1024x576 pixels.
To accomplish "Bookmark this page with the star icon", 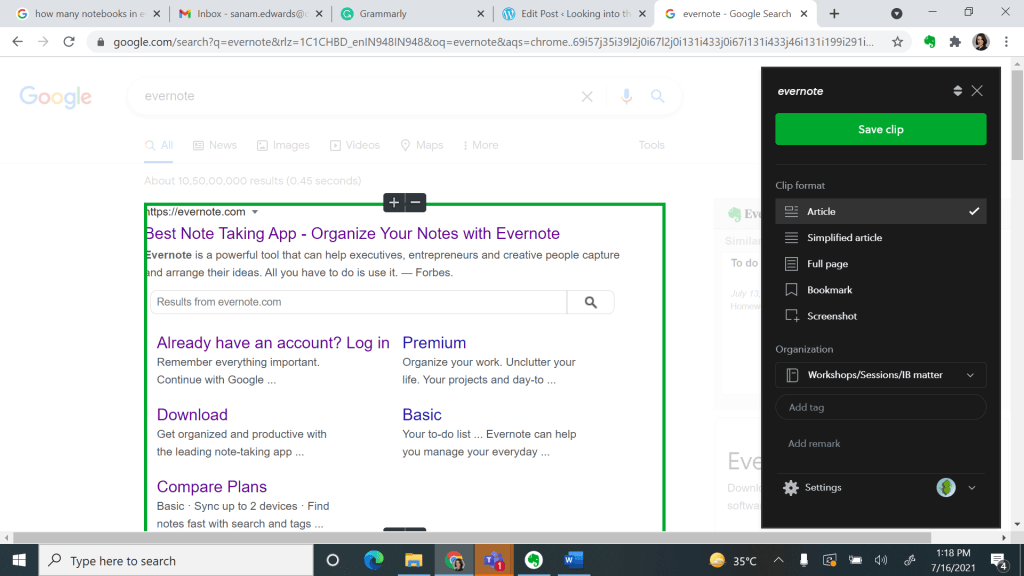I will point(897,42).
